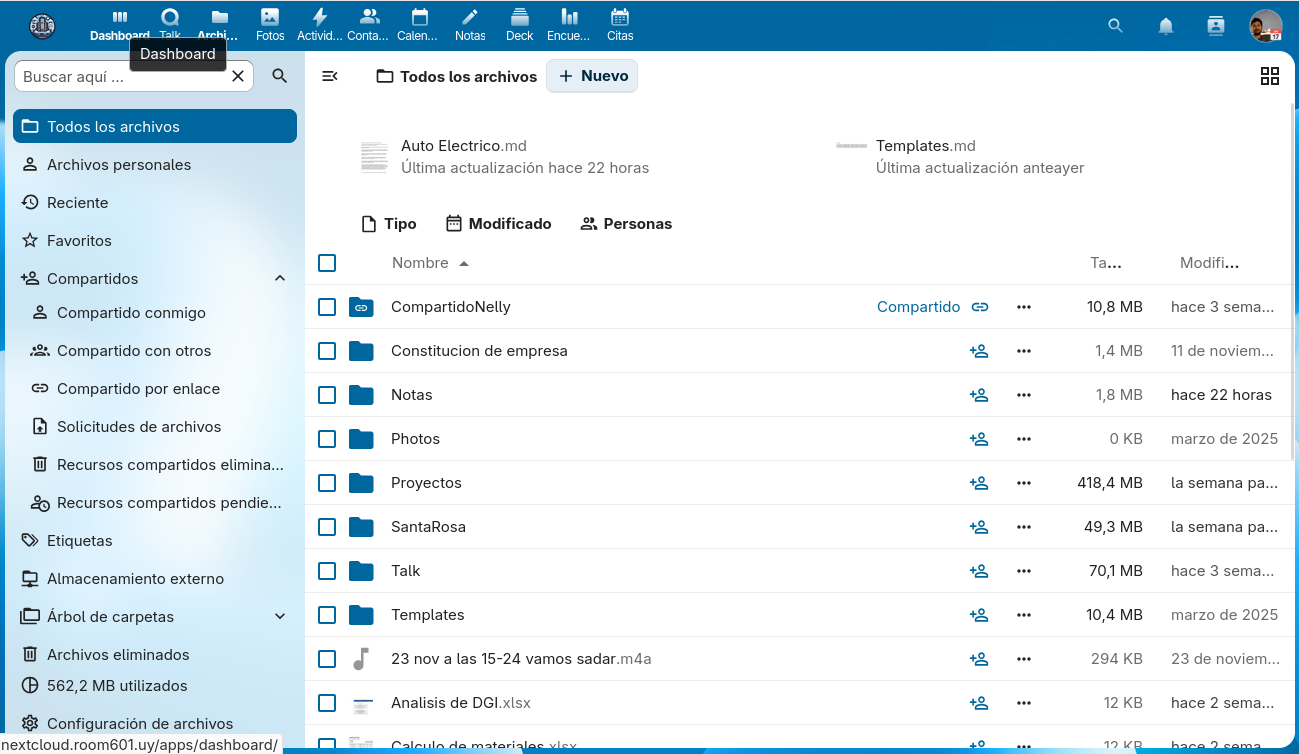1299x754 pixels.
Task: Open unified search magnifier in header
Action: pos(1116,26)
